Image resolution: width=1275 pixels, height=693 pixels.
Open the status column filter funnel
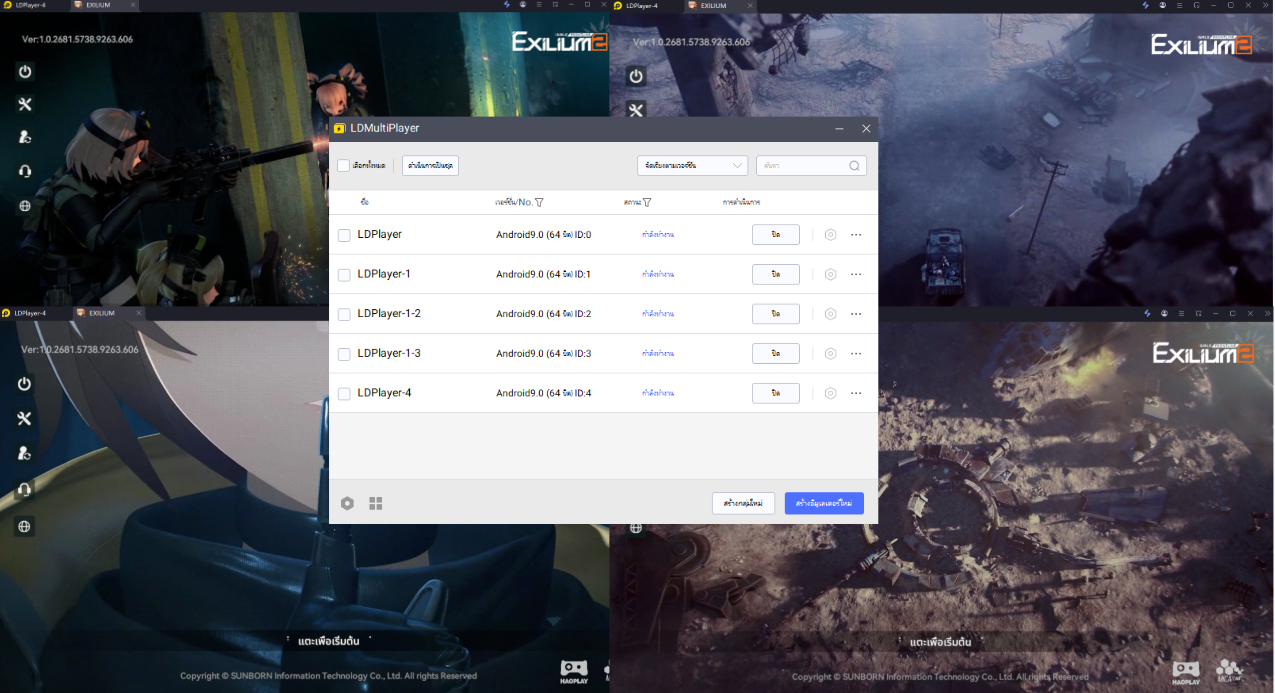[647, 202]
